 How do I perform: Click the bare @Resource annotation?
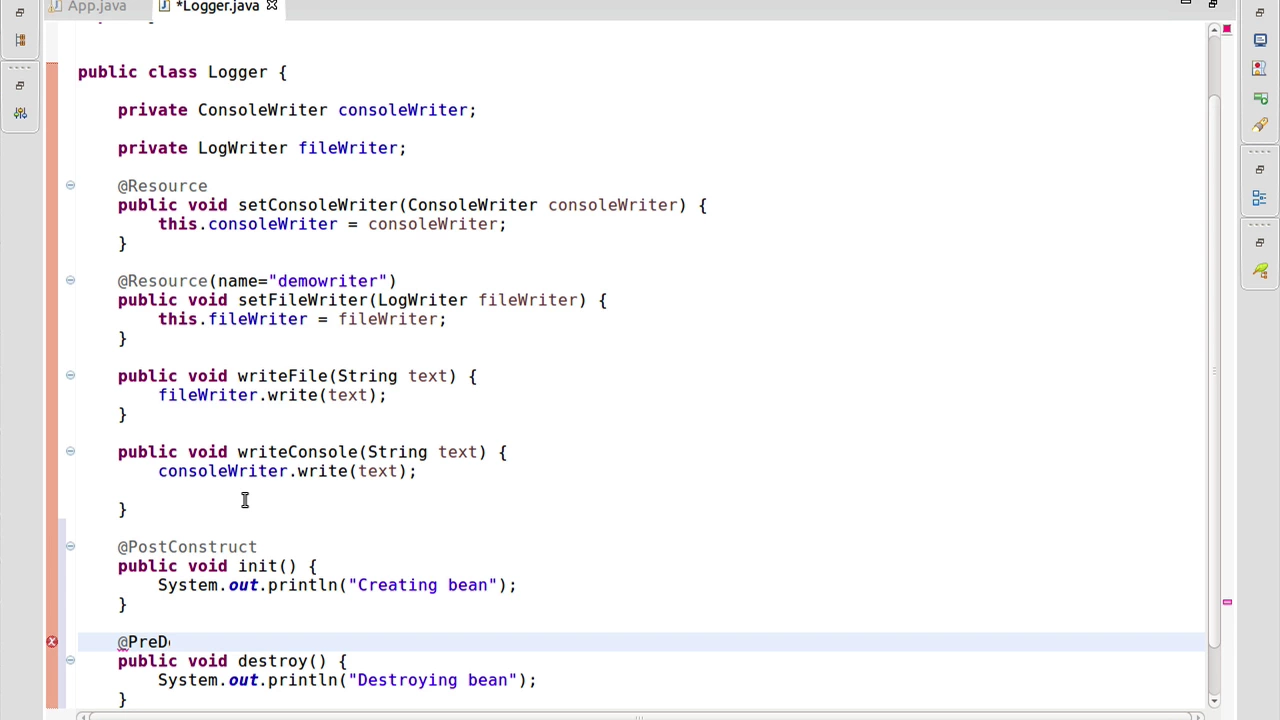[x=162, y=186]
